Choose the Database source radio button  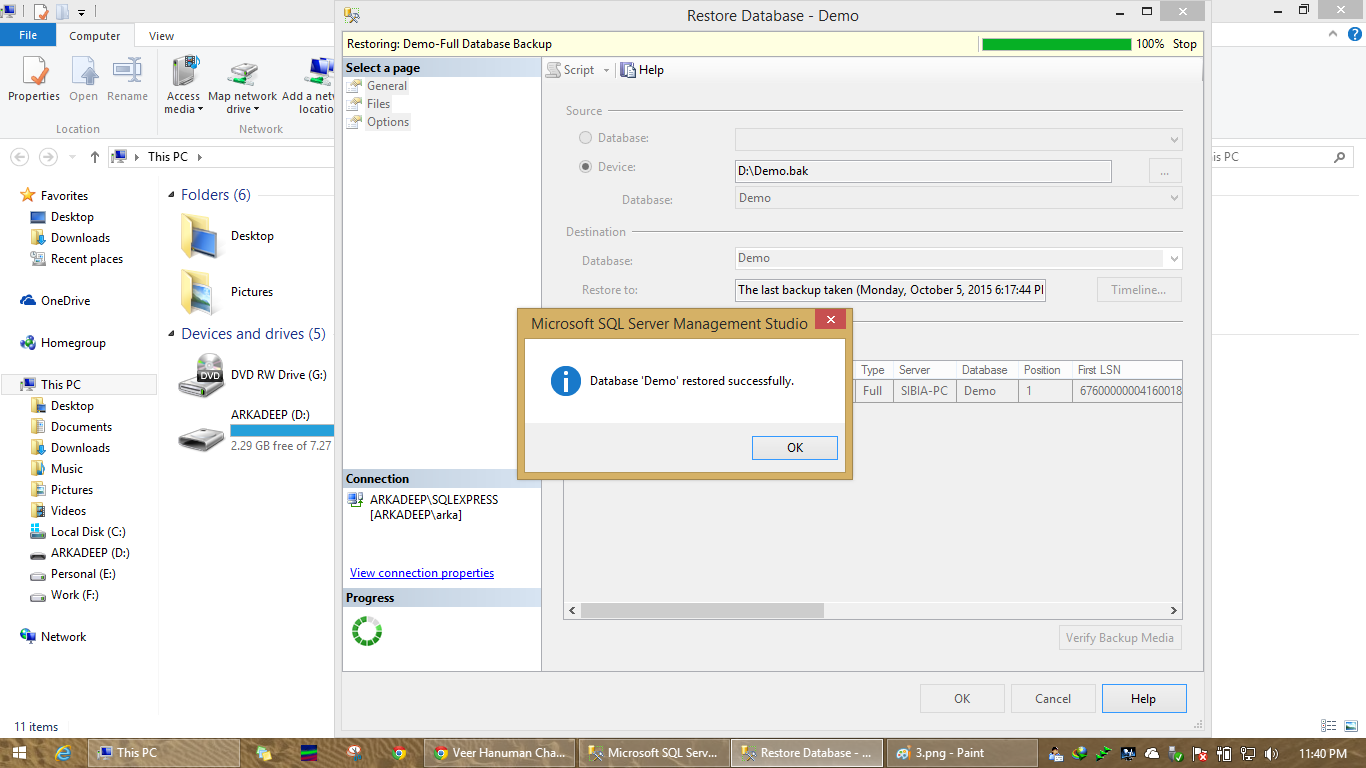point(586,138)
